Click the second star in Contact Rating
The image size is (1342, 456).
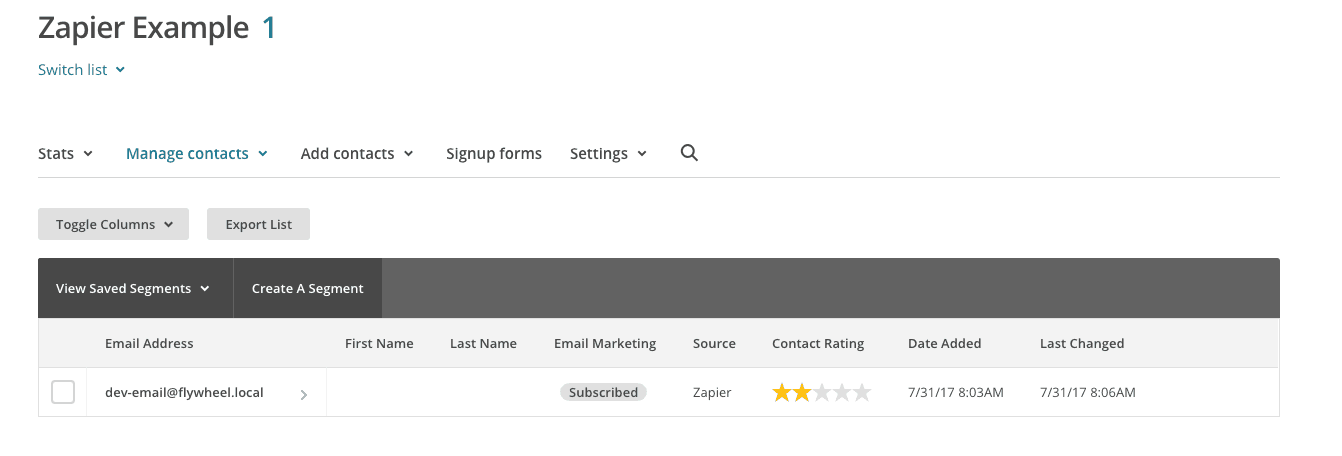pyautogui.click(x=802, y=393)
